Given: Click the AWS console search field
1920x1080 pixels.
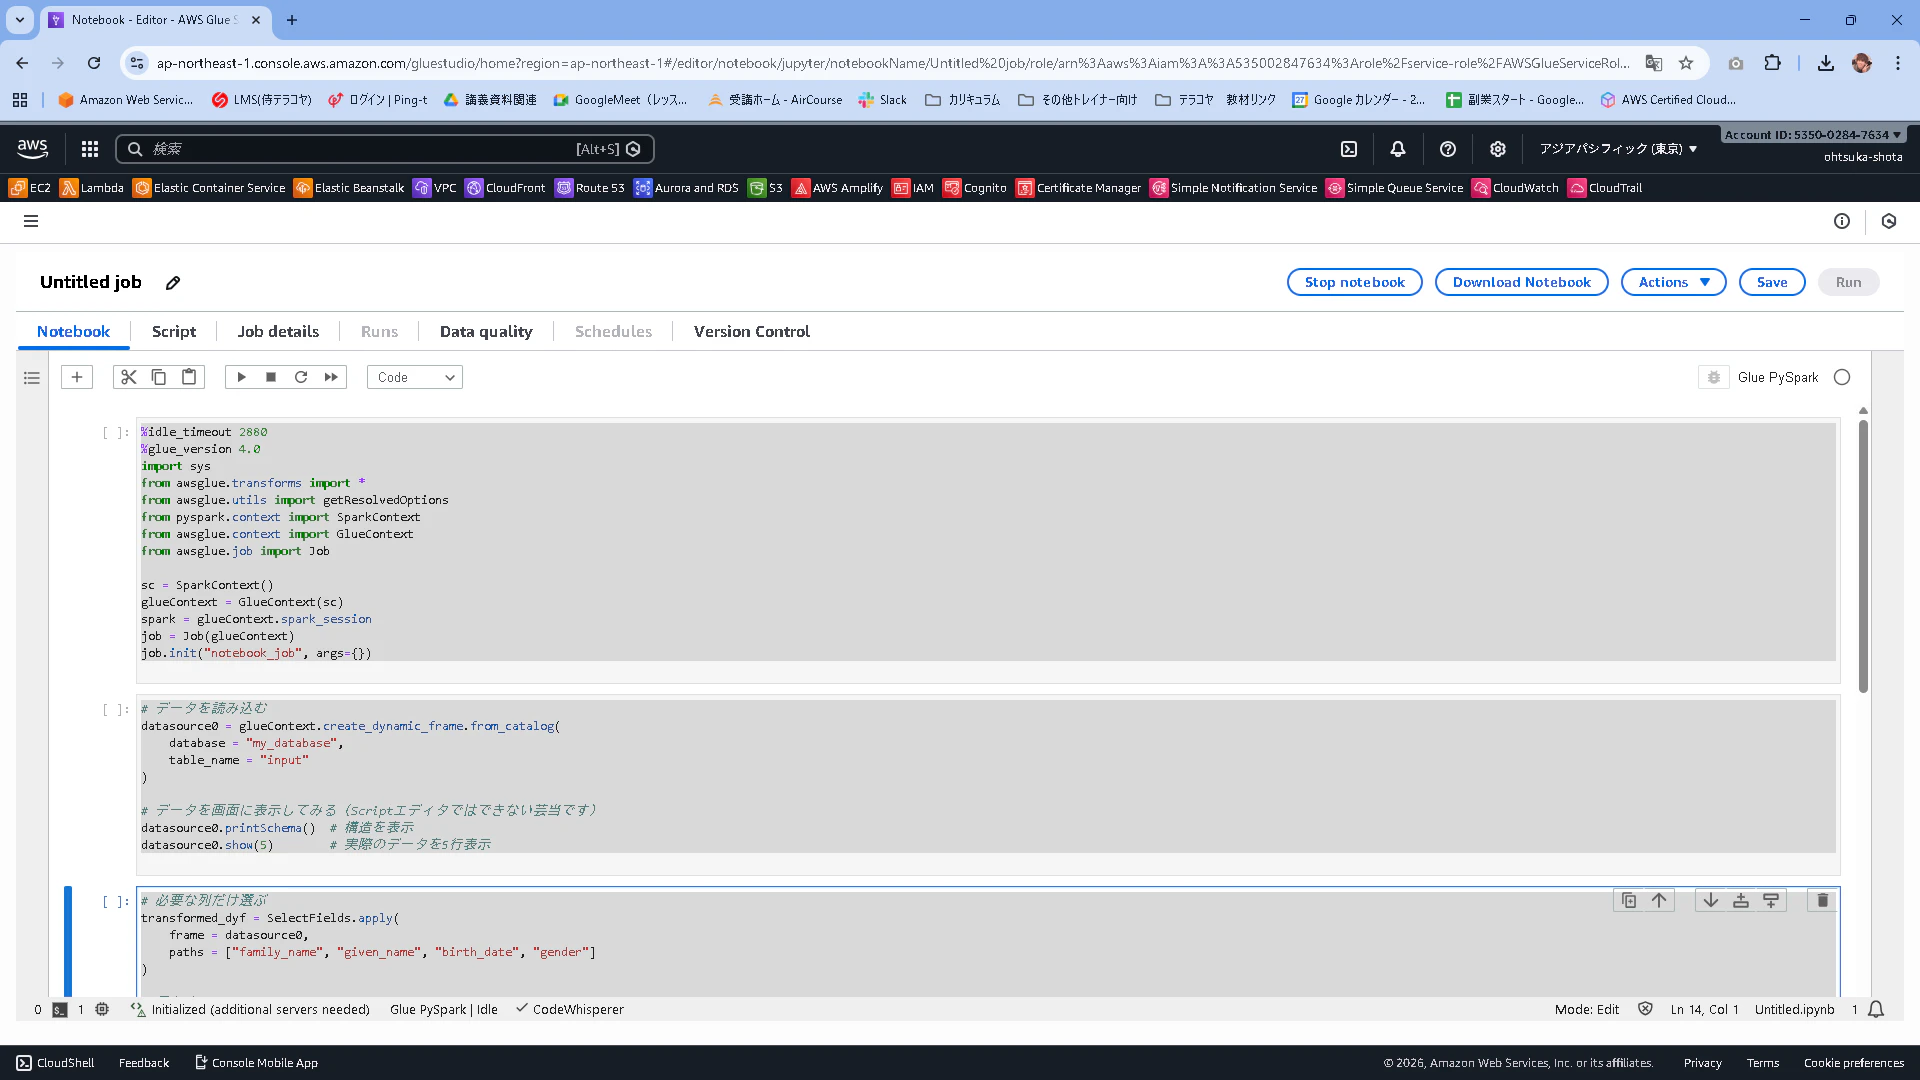Looking at the screenshot, I should click(x=360, y=149).
